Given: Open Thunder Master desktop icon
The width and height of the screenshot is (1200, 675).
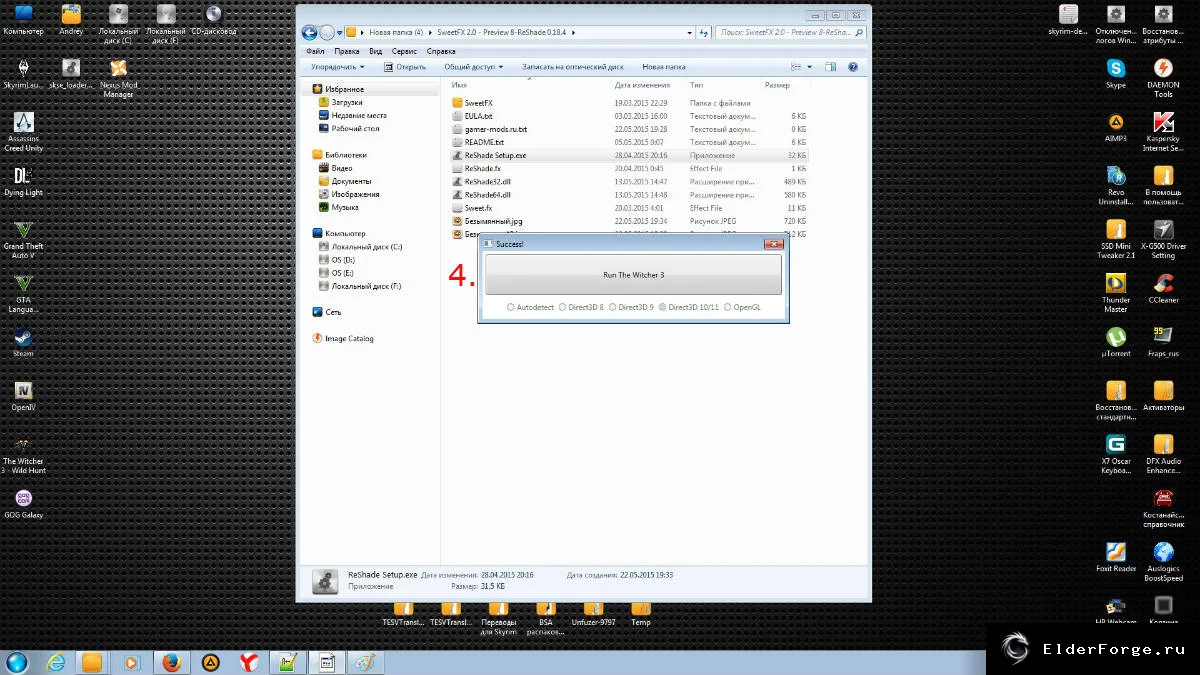Looking at the screenshot, I should coord(1116,294).
